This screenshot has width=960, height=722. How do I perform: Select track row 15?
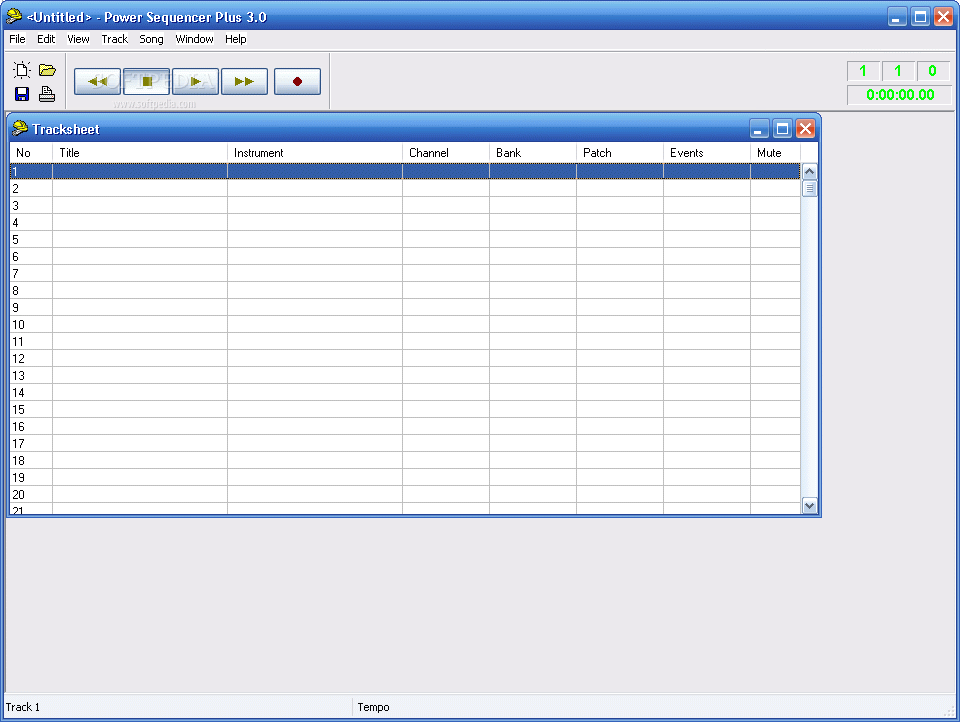click(405, 409)
